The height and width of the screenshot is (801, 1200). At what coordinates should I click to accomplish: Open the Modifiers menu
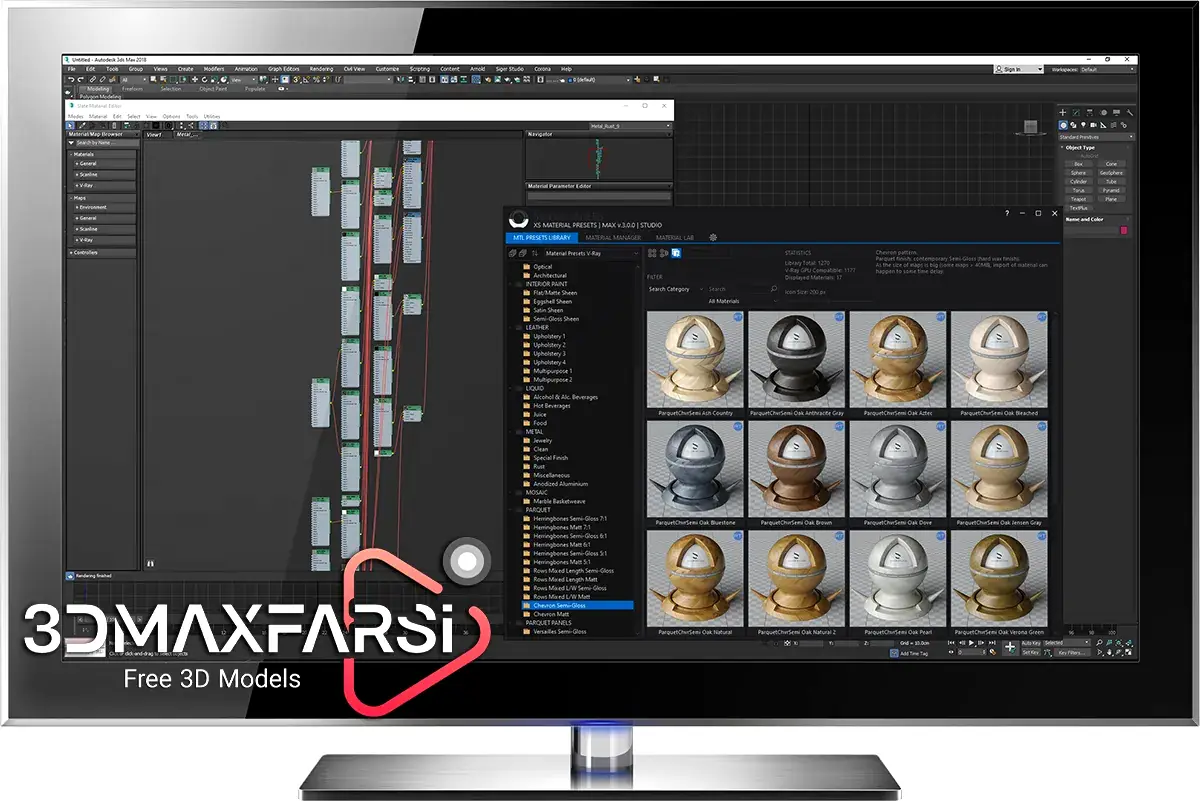[214, 69]
